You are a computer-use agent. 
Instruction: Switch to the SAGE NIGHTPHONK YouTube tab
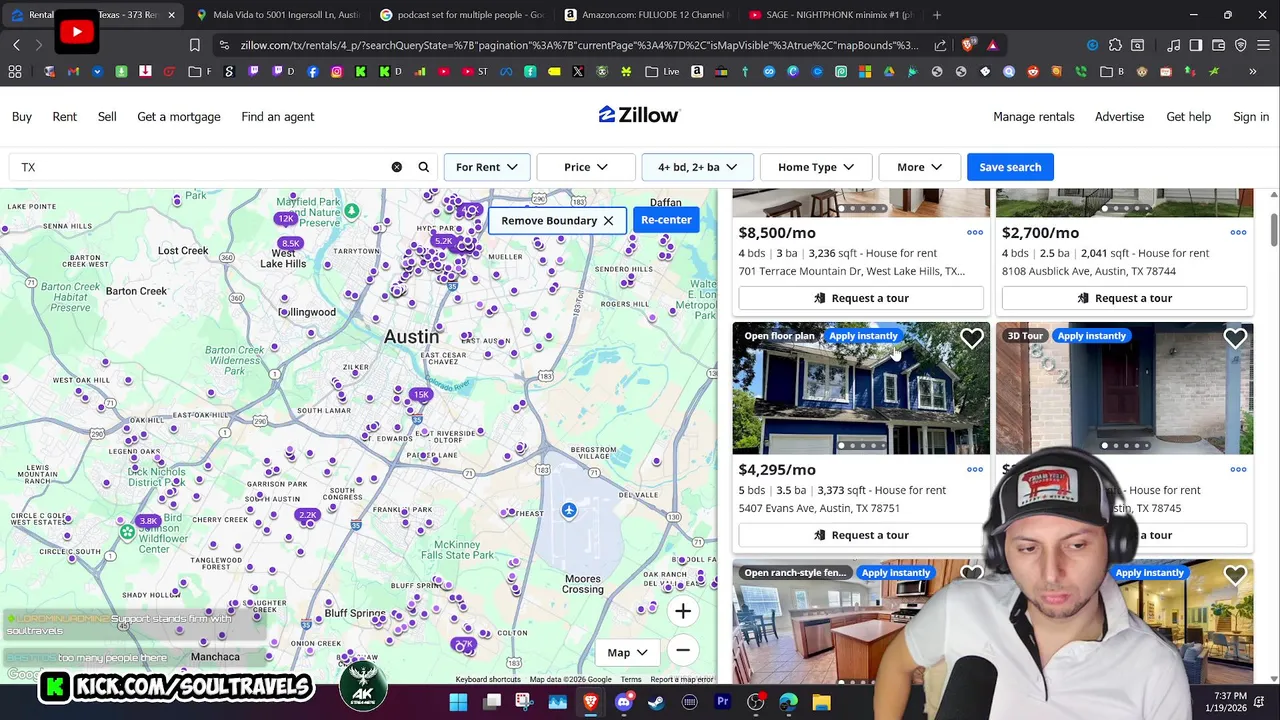coord(830,15)
